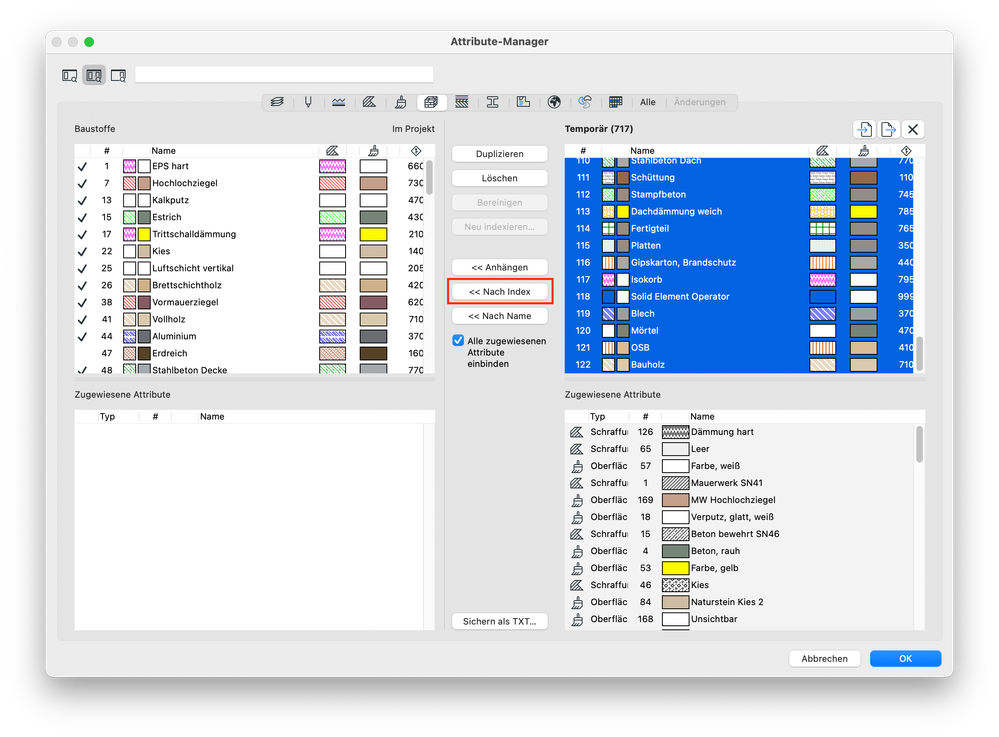Click yellow surface swatch of Trittschalldämmung
999x737 pixels.
coord(373,234)
